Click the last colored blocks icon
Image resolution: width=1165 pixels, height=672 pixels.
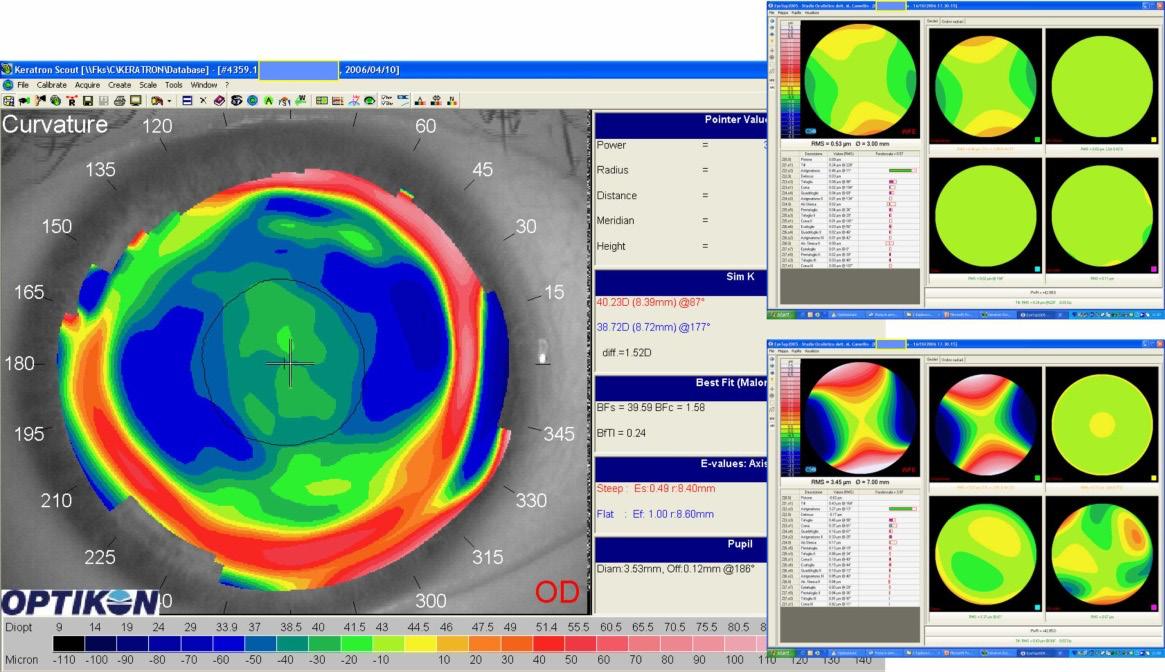click(452, 100)
